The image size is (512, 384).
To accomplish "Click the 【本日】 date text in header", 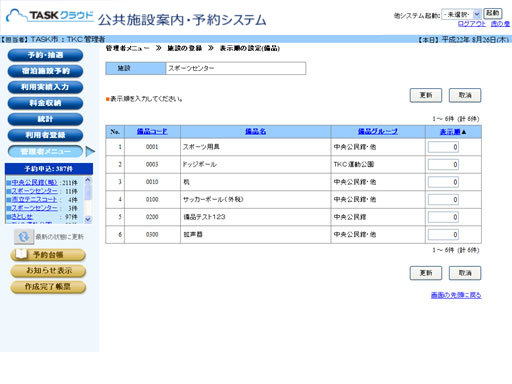I will tap(464, 40).
